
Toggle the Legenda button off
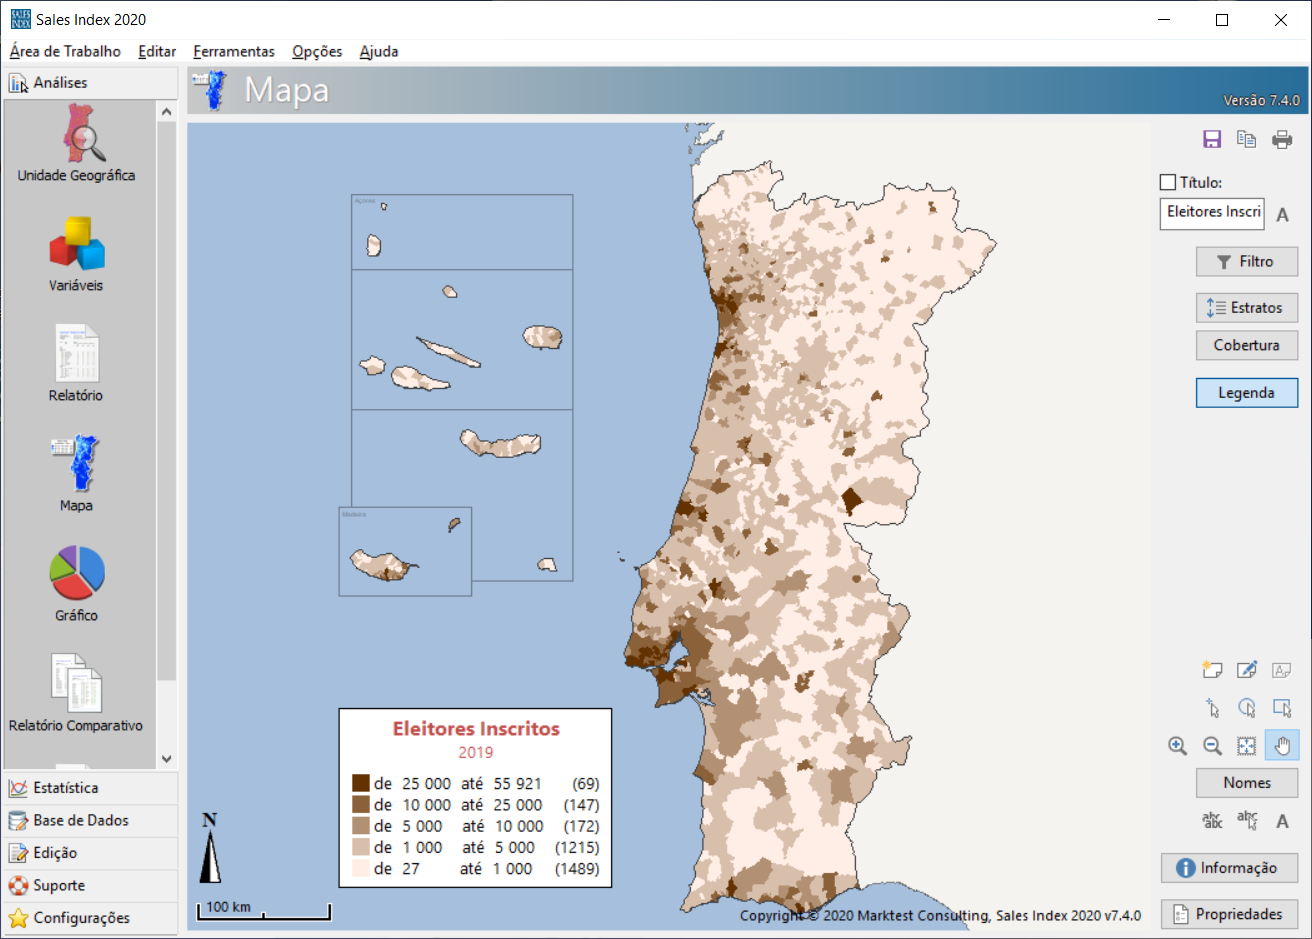tap(1246, 393)
